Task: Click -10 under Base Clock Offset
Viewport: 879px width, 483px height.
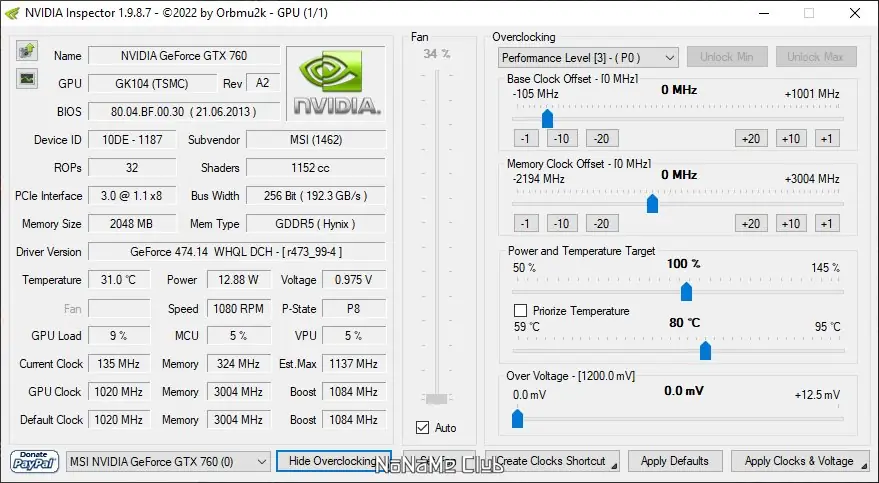Action: [x=562, y=138]
